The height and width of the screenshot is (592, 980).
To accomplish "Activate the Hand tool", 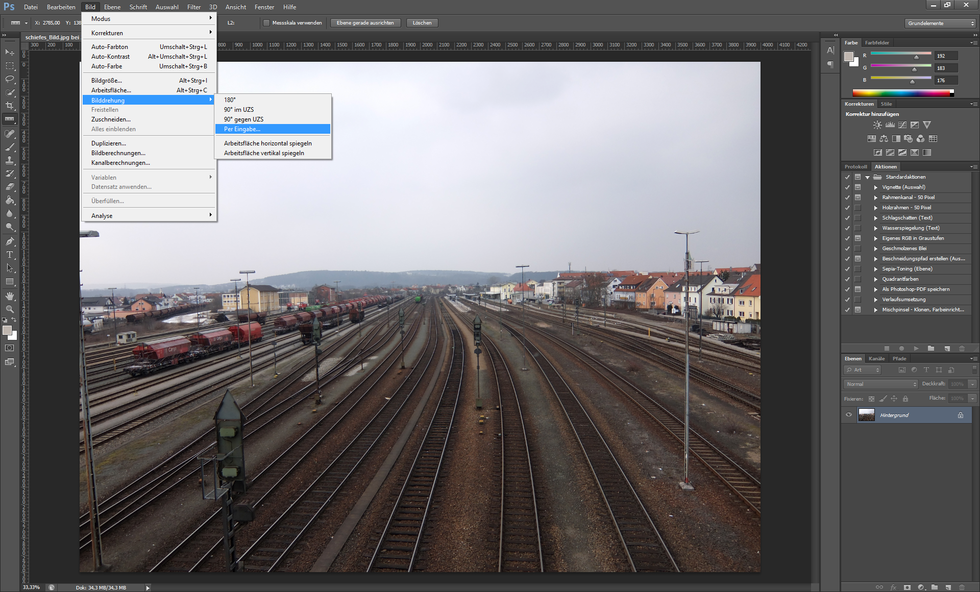I will (10, 295).
